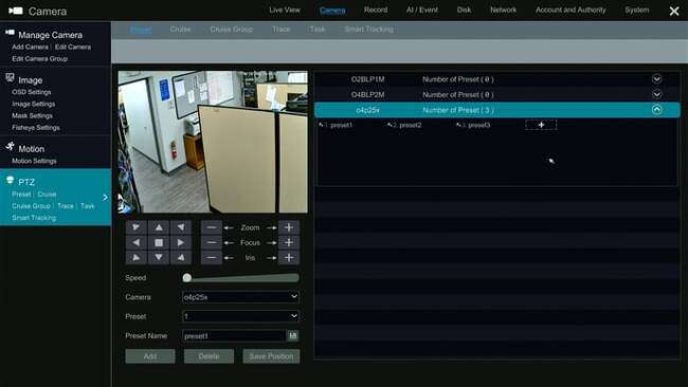Expand the O2BLP1M preset list
688x387 pixels.
coord(656,79)
